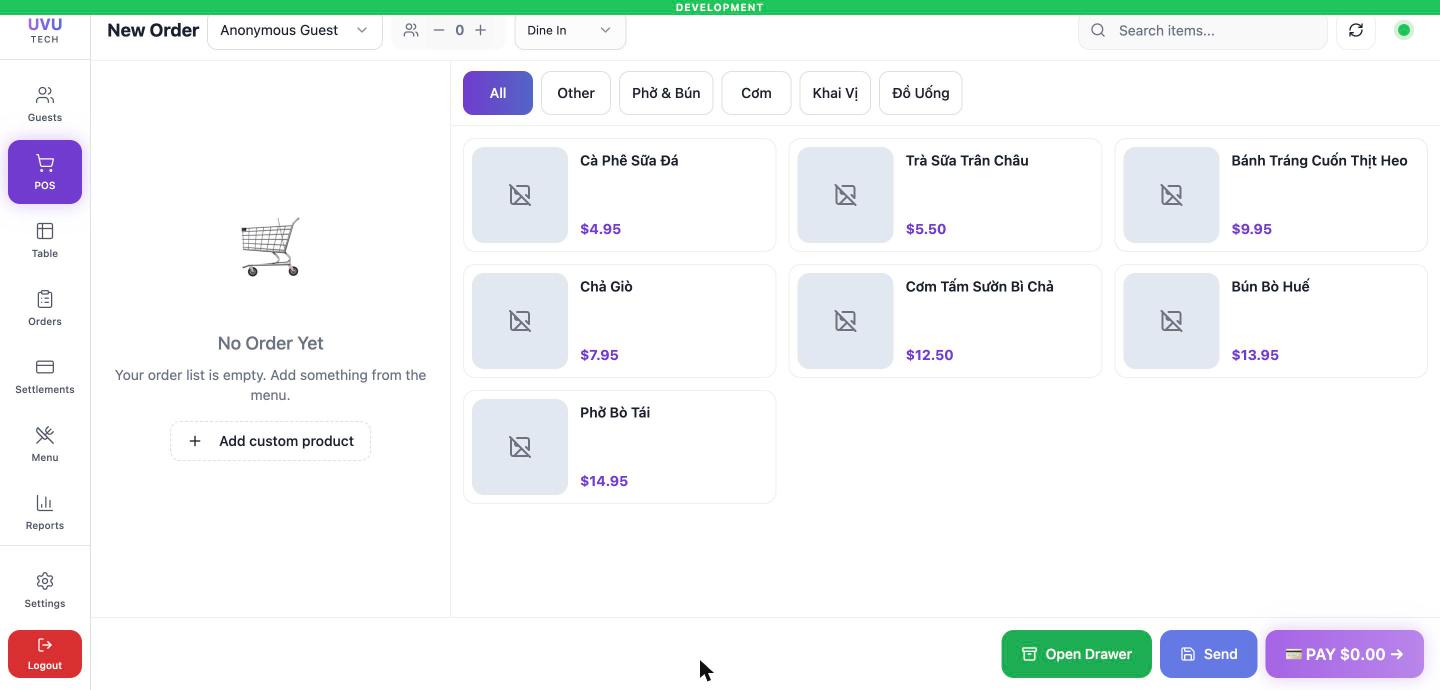
Task: Click the $13.95 price of Bún Bò Huế
Action: [x=1255, y=355]
